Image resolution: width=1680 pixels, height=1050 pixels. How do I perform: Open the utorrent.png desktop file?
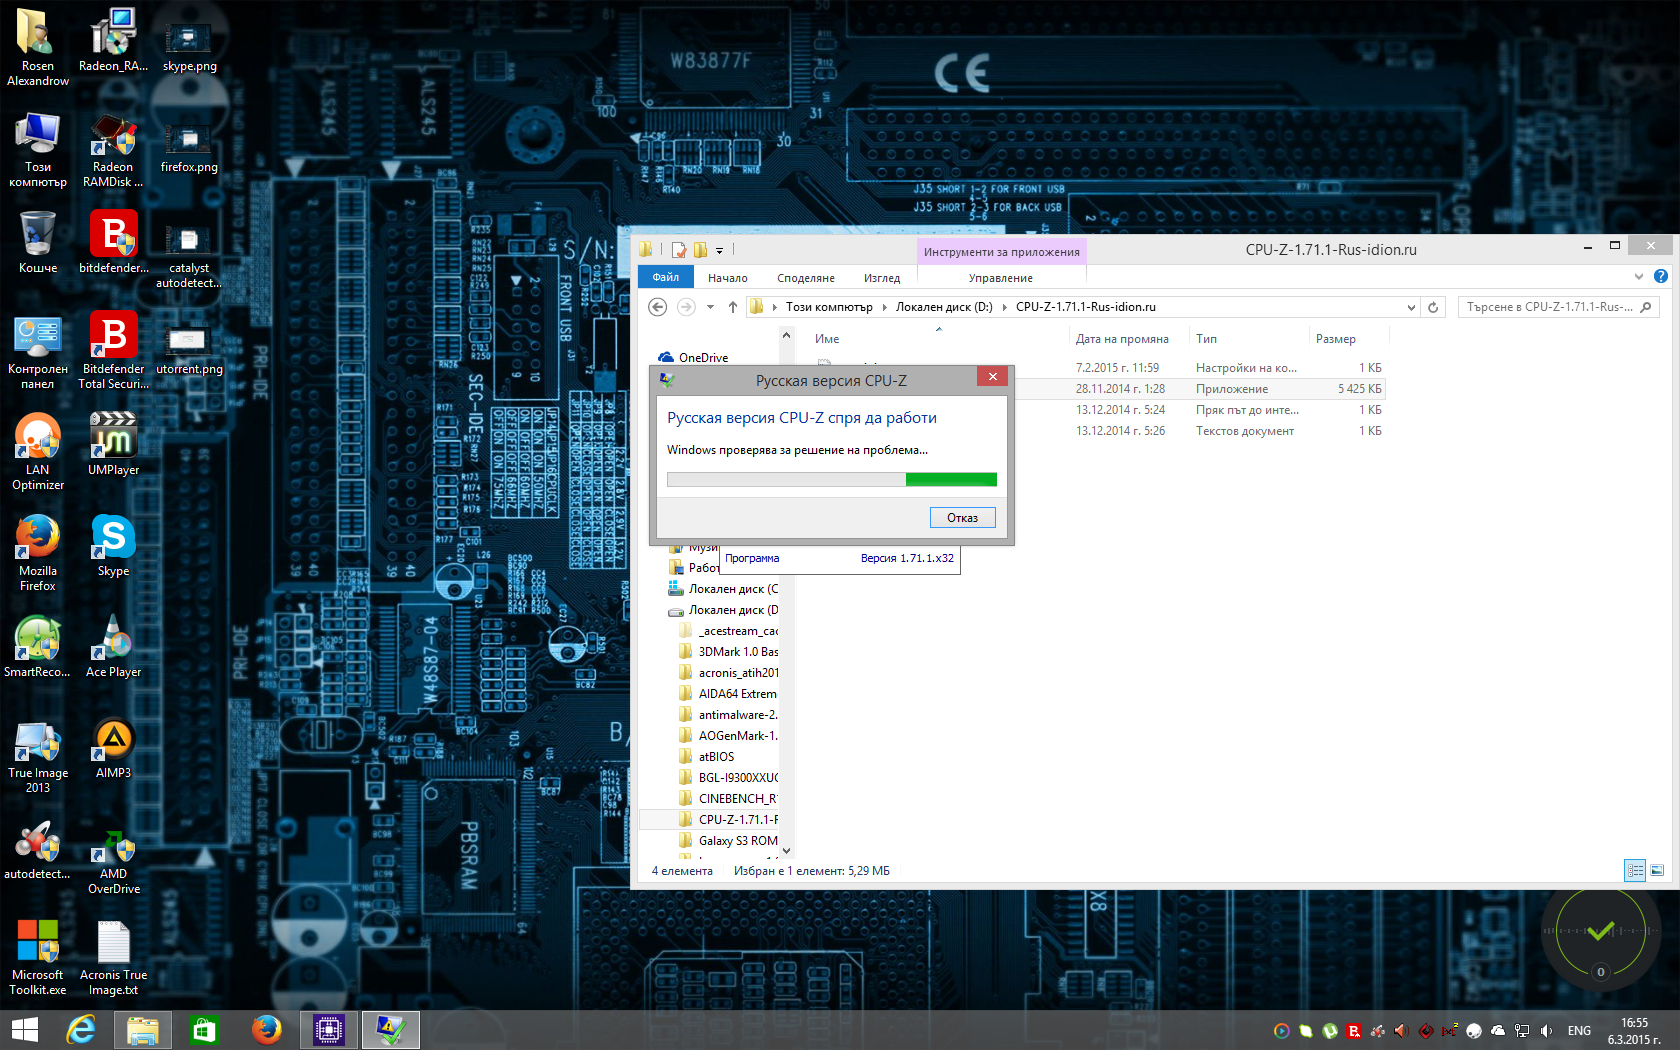(189, 350)
